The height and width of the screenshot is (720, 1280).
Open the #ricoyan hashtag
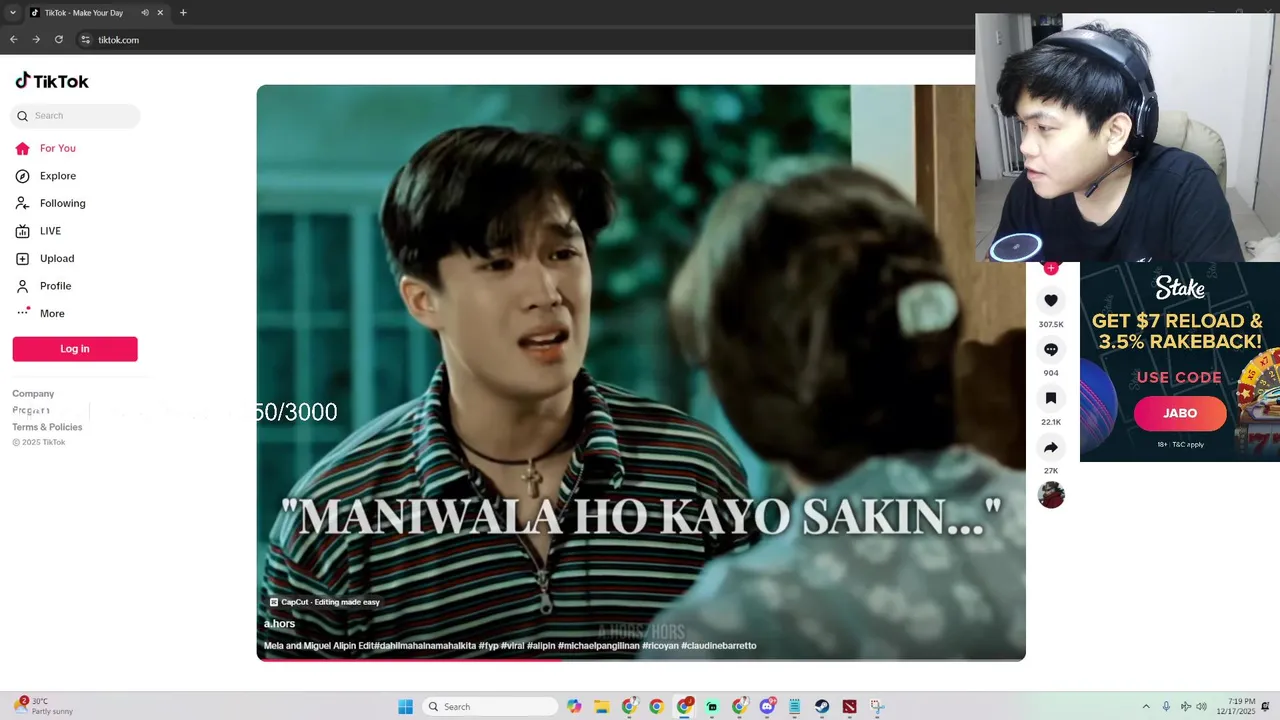tap(660, 646)
